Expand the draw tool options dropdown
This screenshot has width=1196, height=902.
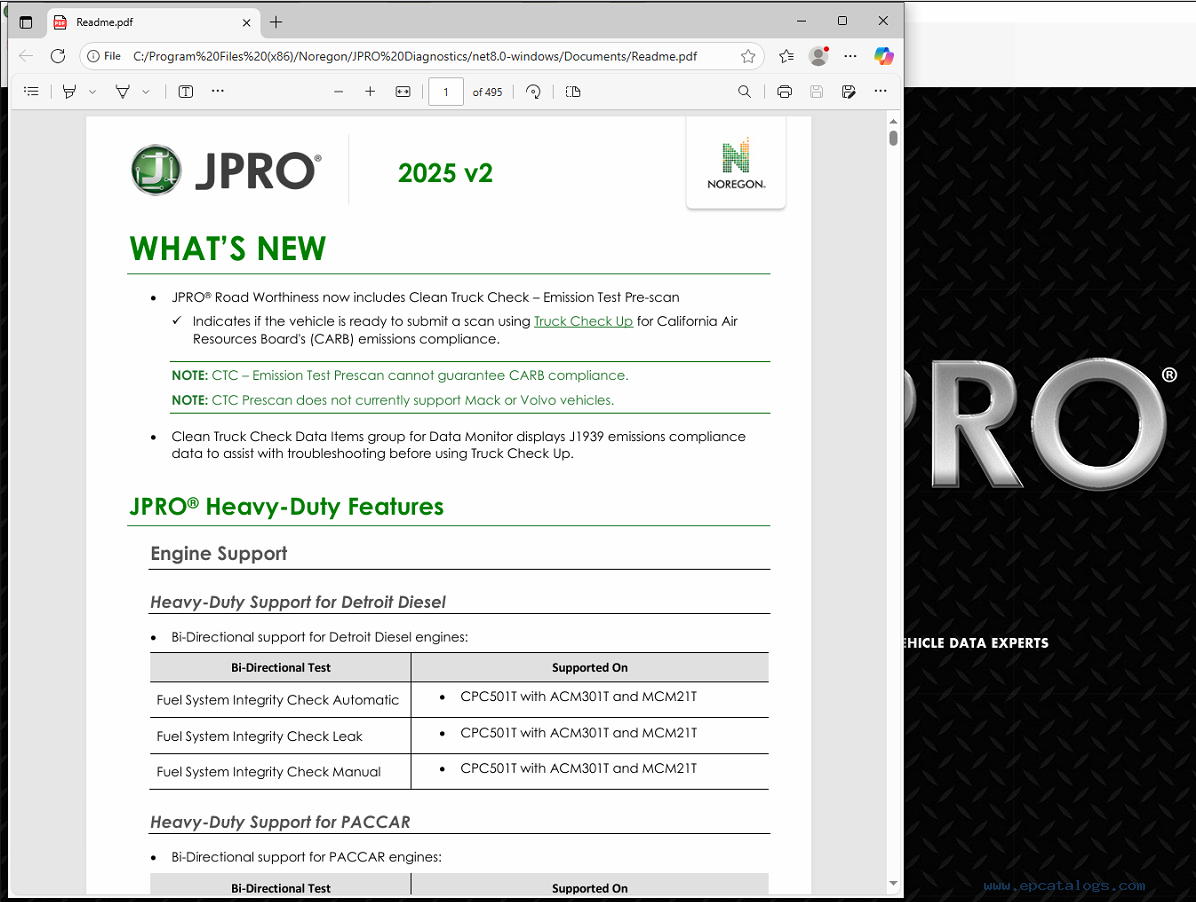pyautogui.click(x=146, y=91)
